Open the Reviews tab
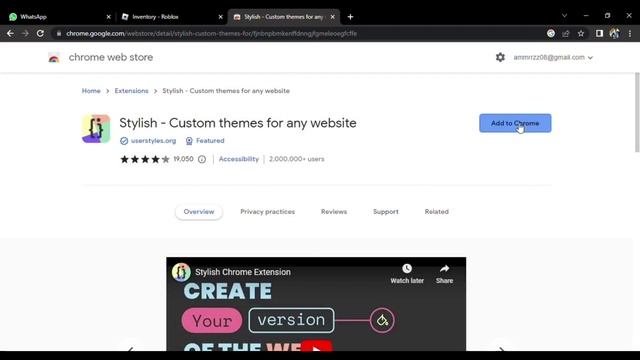 334,211
